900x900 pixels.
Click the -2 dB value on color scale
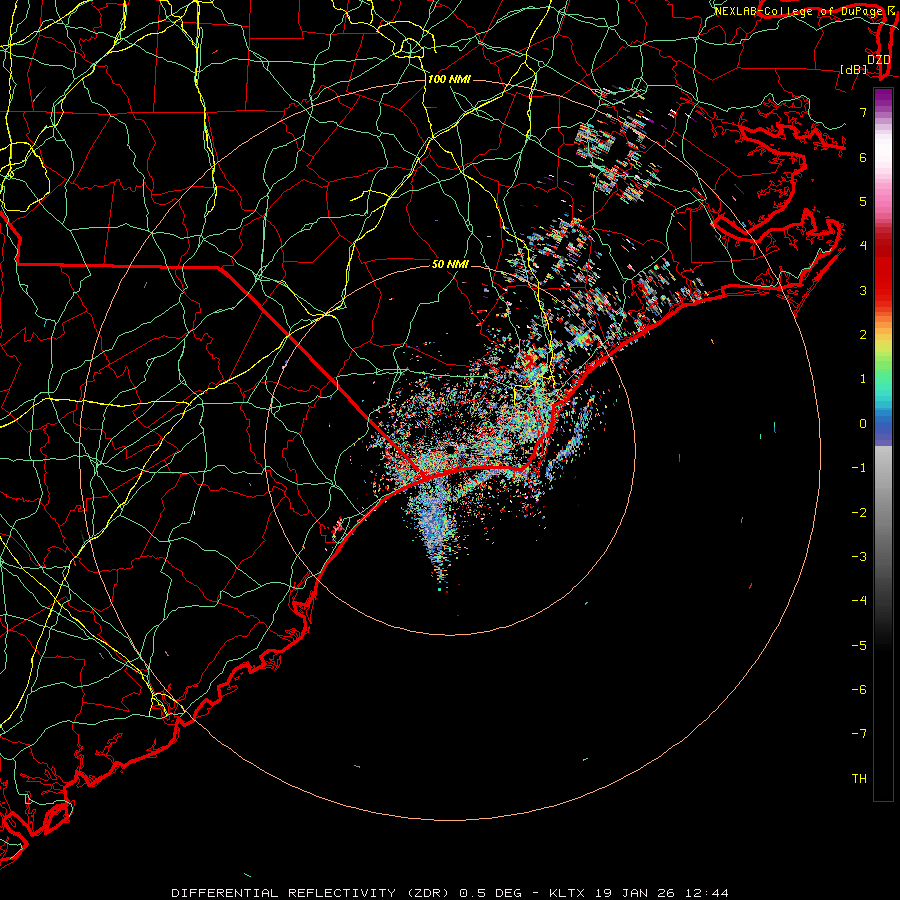[859, 513]
